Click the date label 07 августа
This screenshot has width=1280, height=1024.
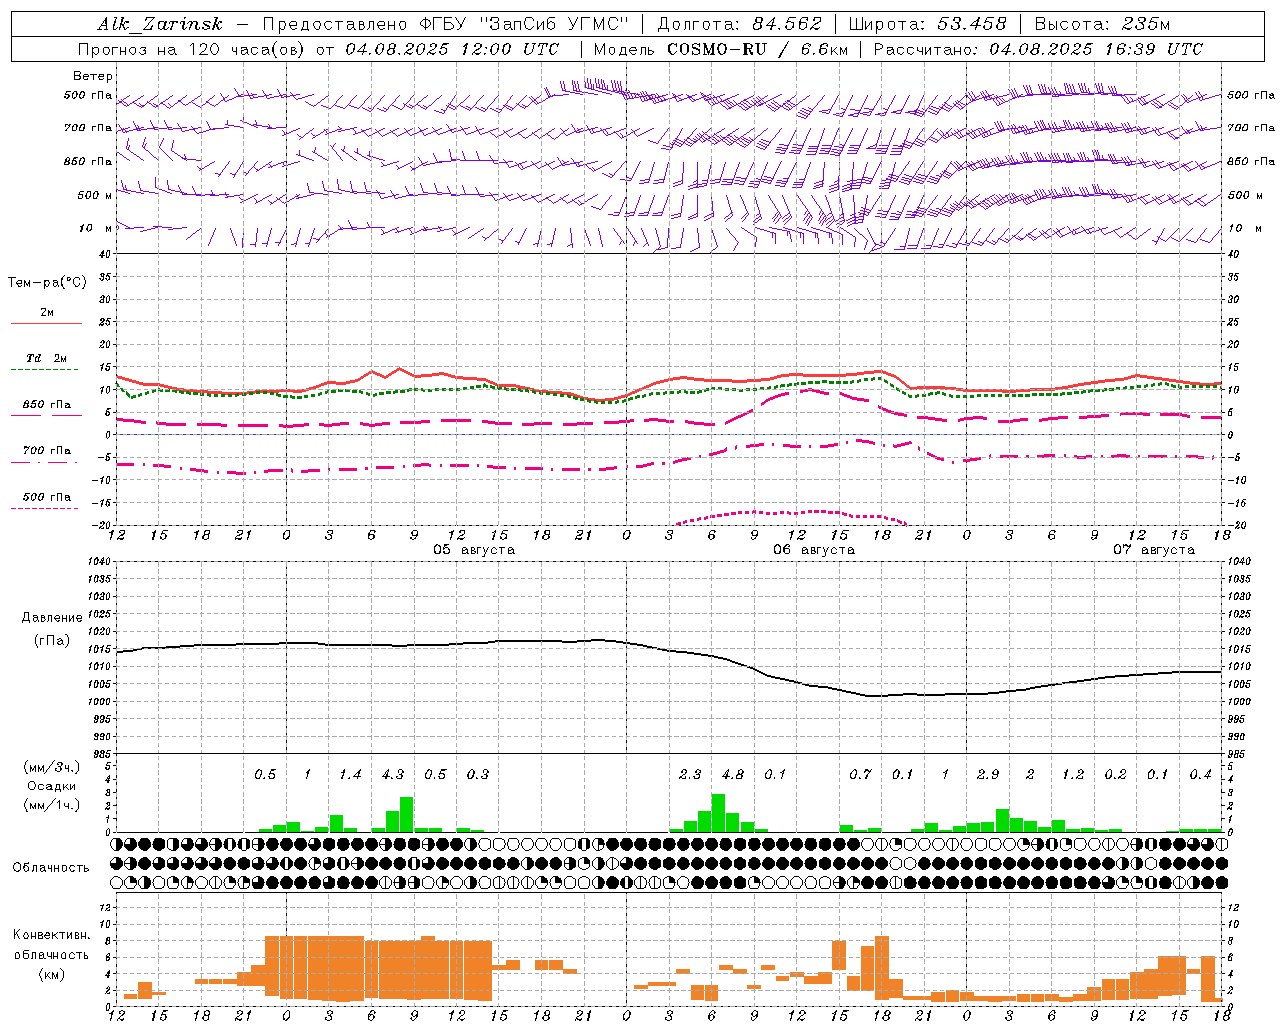click(x=1154, y=550)
